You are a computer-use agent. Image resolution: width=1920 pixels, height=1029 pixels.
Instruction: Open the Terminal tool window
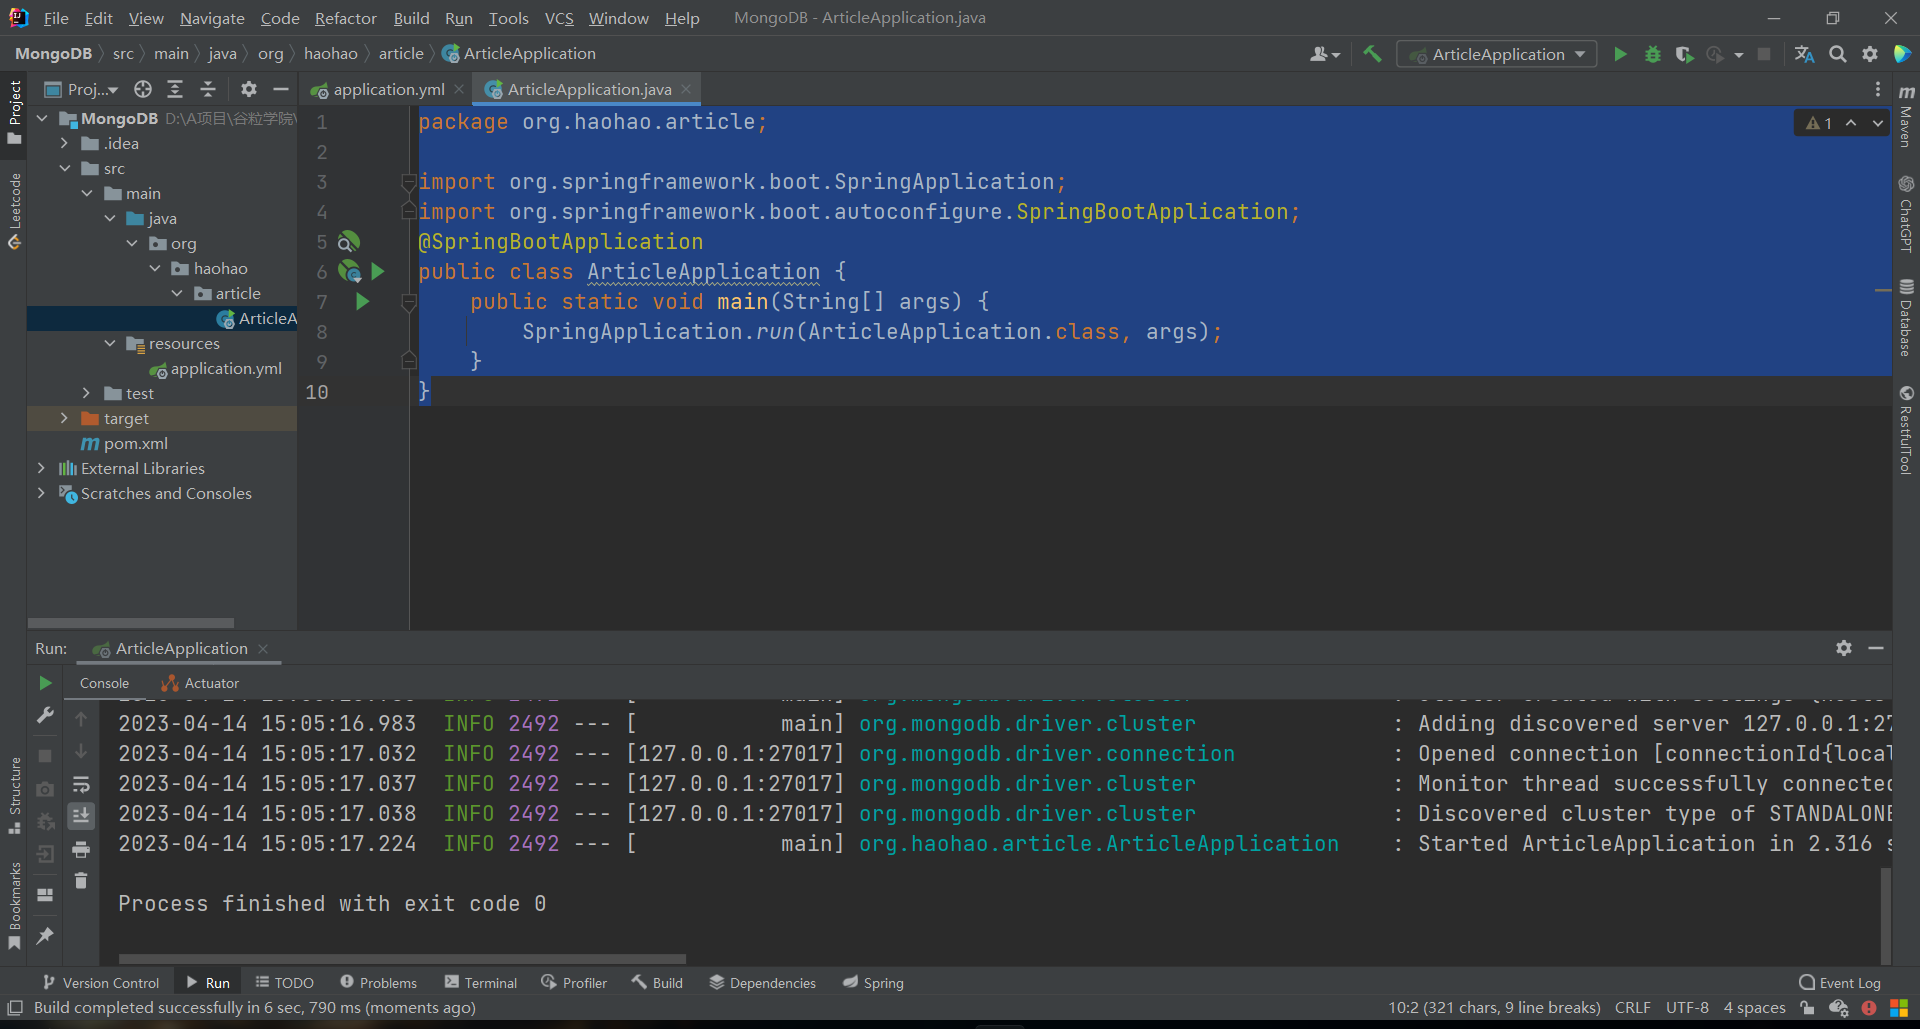tap(481, 983)
